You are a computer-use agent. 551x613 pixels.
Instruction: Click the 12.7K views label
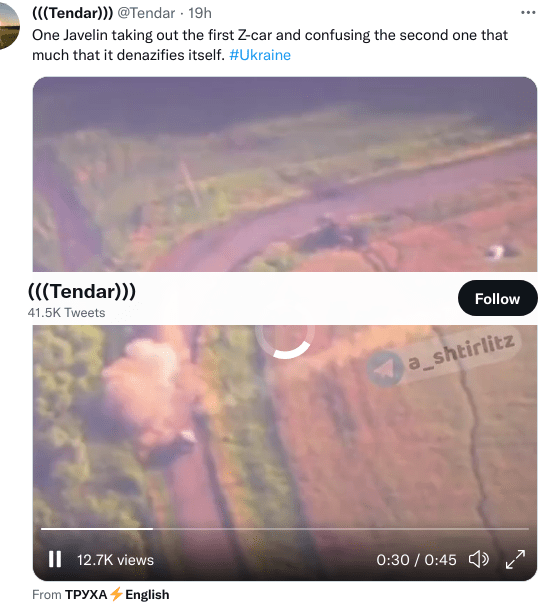[x=115, y=560]
